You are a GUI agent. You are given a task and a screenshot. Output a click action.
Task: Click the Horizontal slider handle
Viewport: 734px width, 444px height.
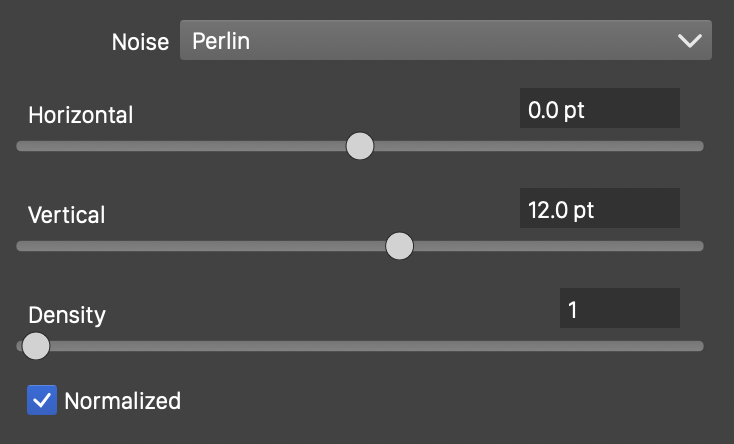[359, 146]
